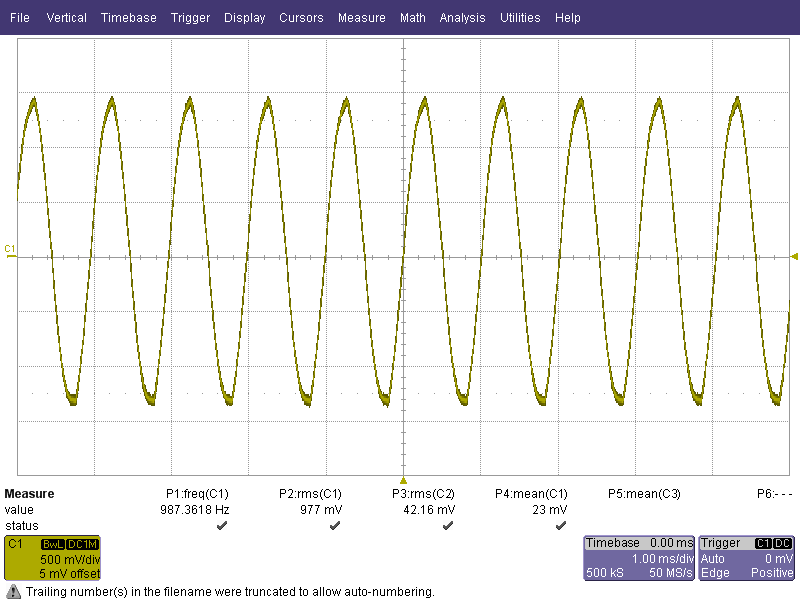
Task: Click the trigger delay marker below grid
Action: pos(403,481)
